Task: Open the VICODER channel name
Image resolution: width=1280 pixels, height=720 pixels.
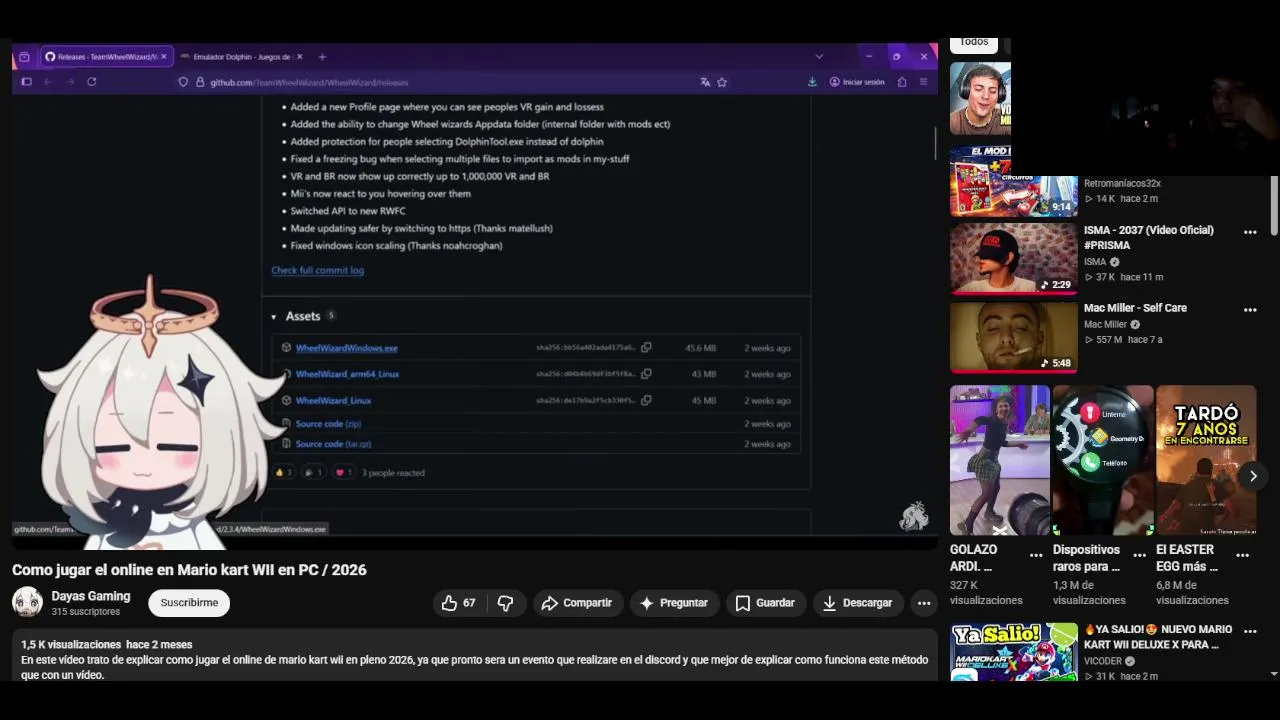Action: click(1103, 661)
